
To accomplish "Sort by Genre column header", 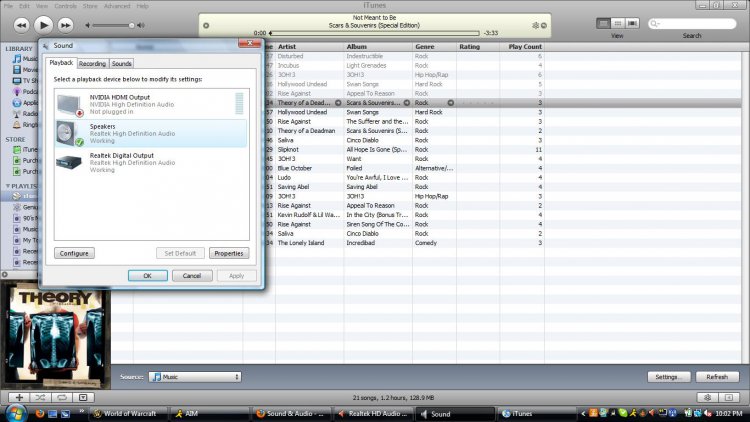I will pos(434,47).
